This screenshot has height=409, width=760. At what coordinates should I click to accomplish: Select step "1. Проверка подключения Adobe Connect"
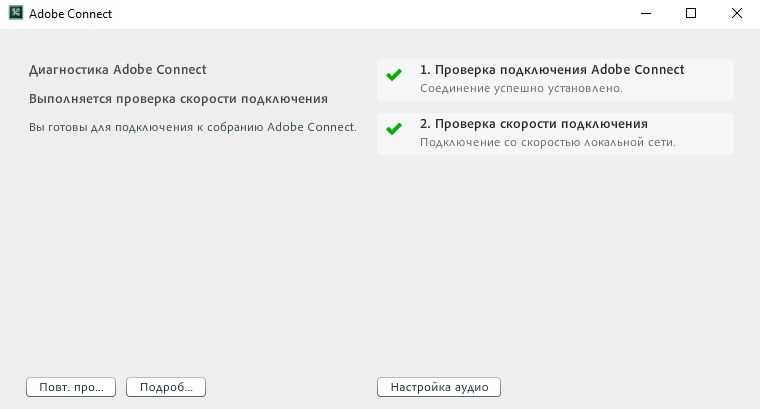(552, 70)
